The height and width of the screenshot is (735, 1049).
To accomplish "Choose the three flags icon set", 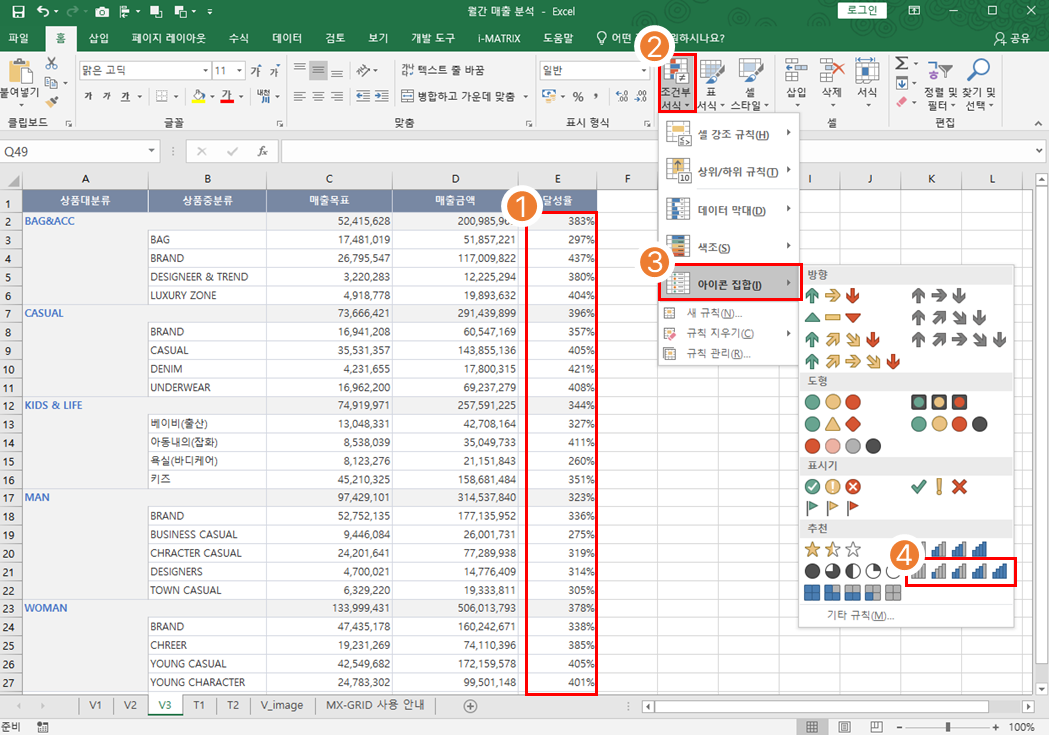I will point(832,508).
